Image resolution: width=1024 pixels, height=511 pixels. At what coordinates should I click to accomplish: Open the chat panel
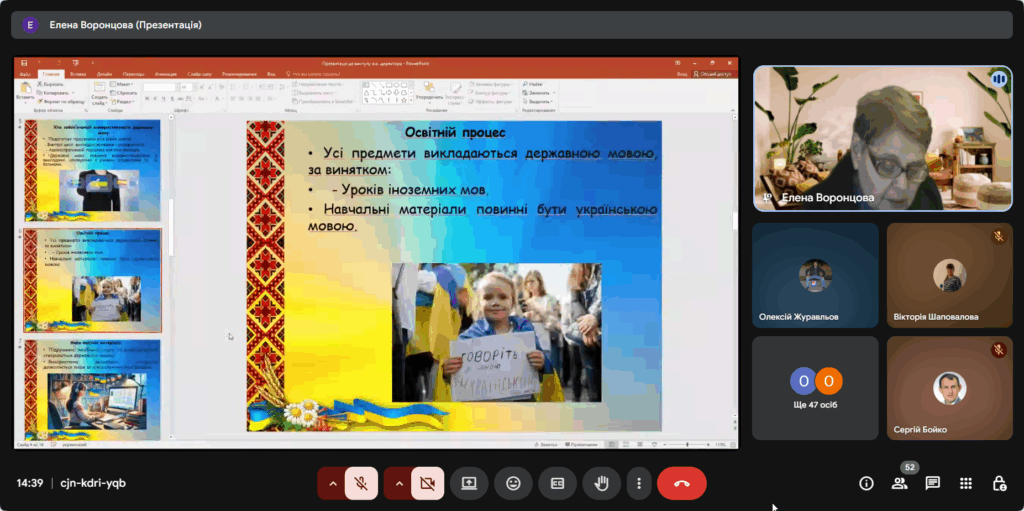[x=932, y=483]
